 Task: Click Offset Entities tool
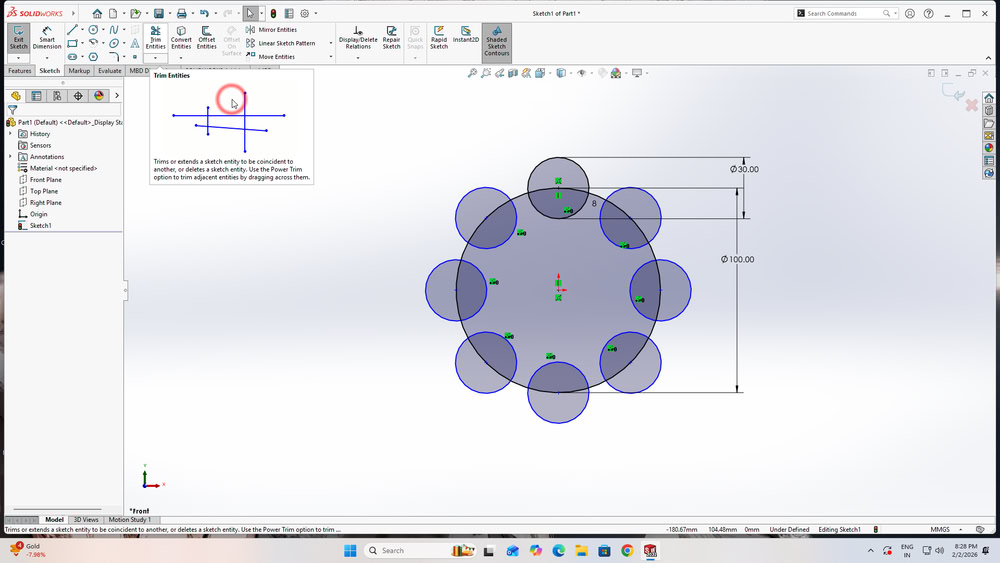(206, 38)
